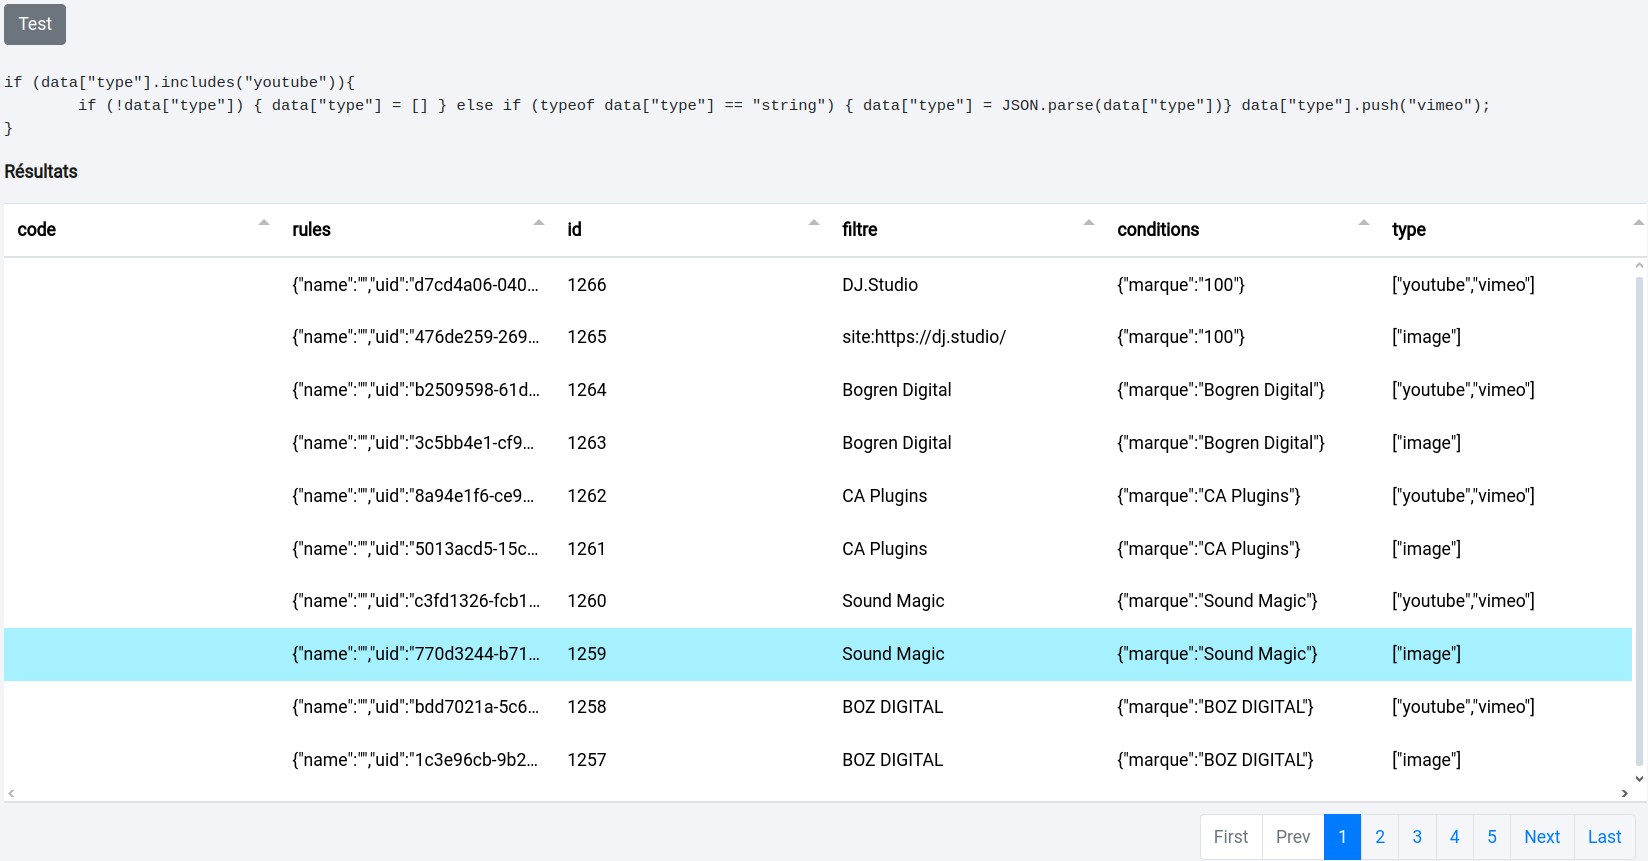Select row with filtre DJ.Studio

coord(879,285)
